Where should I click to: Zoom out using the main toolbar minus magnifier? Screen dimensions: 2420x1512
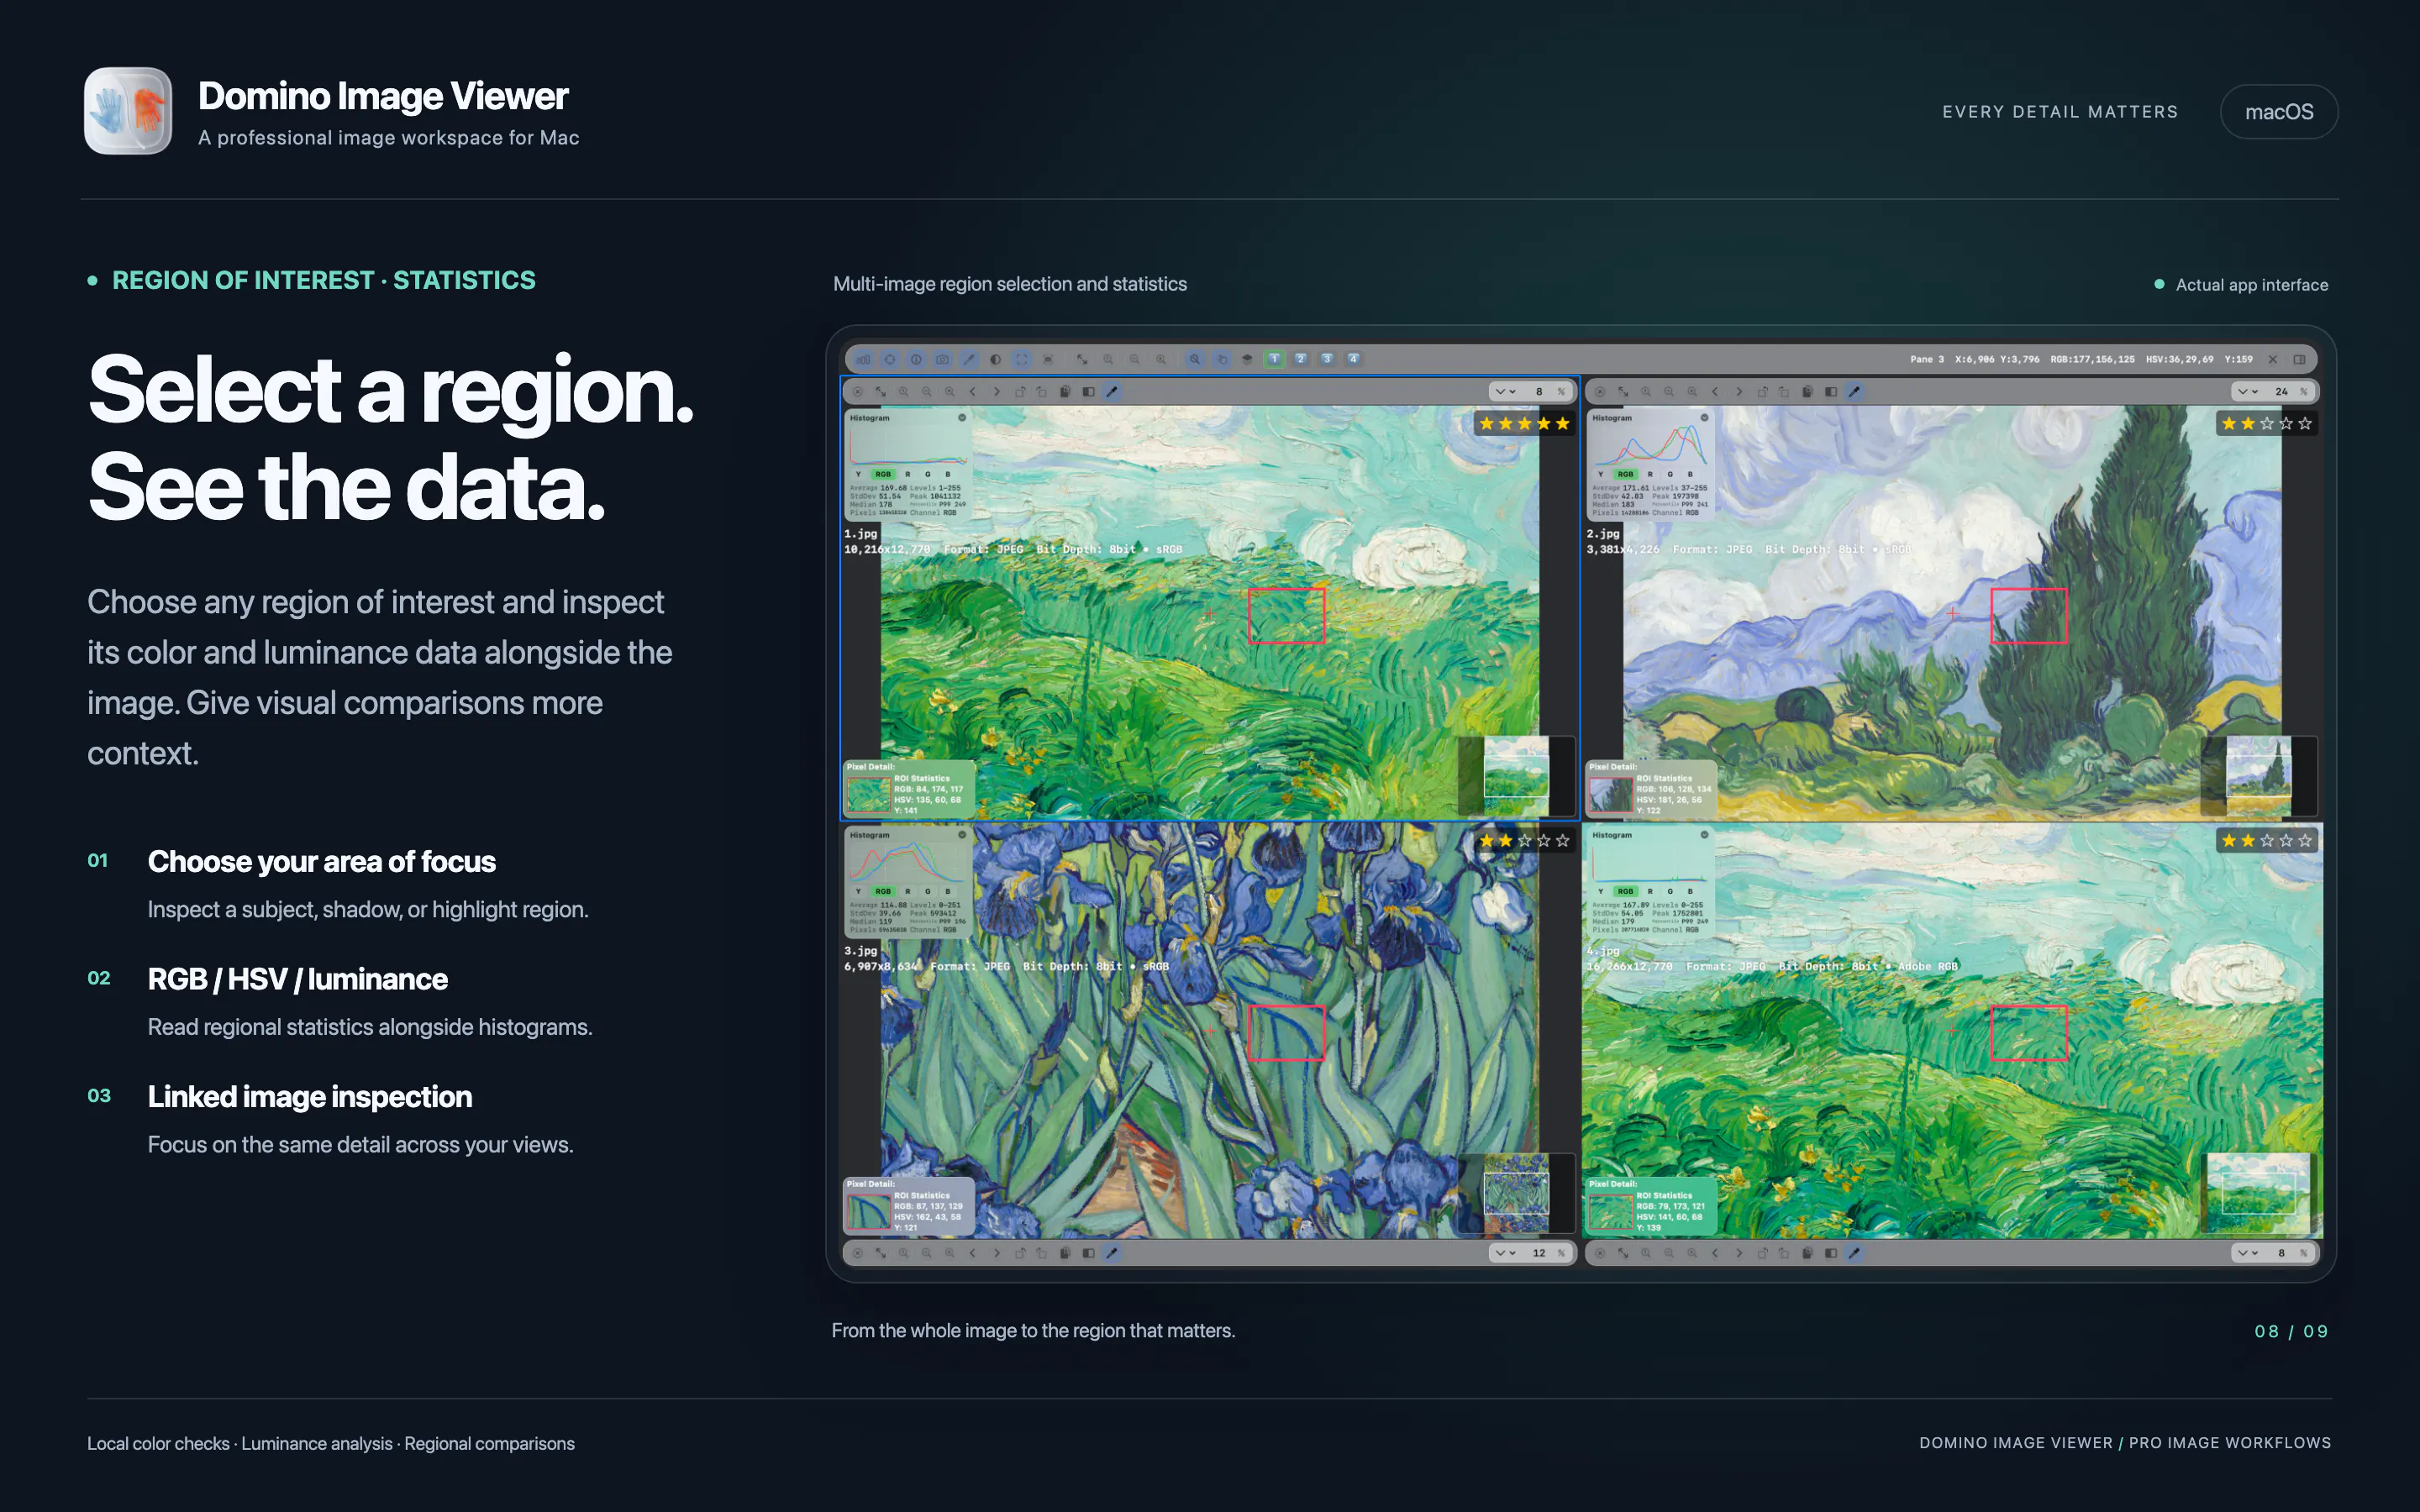(1134, 359)
